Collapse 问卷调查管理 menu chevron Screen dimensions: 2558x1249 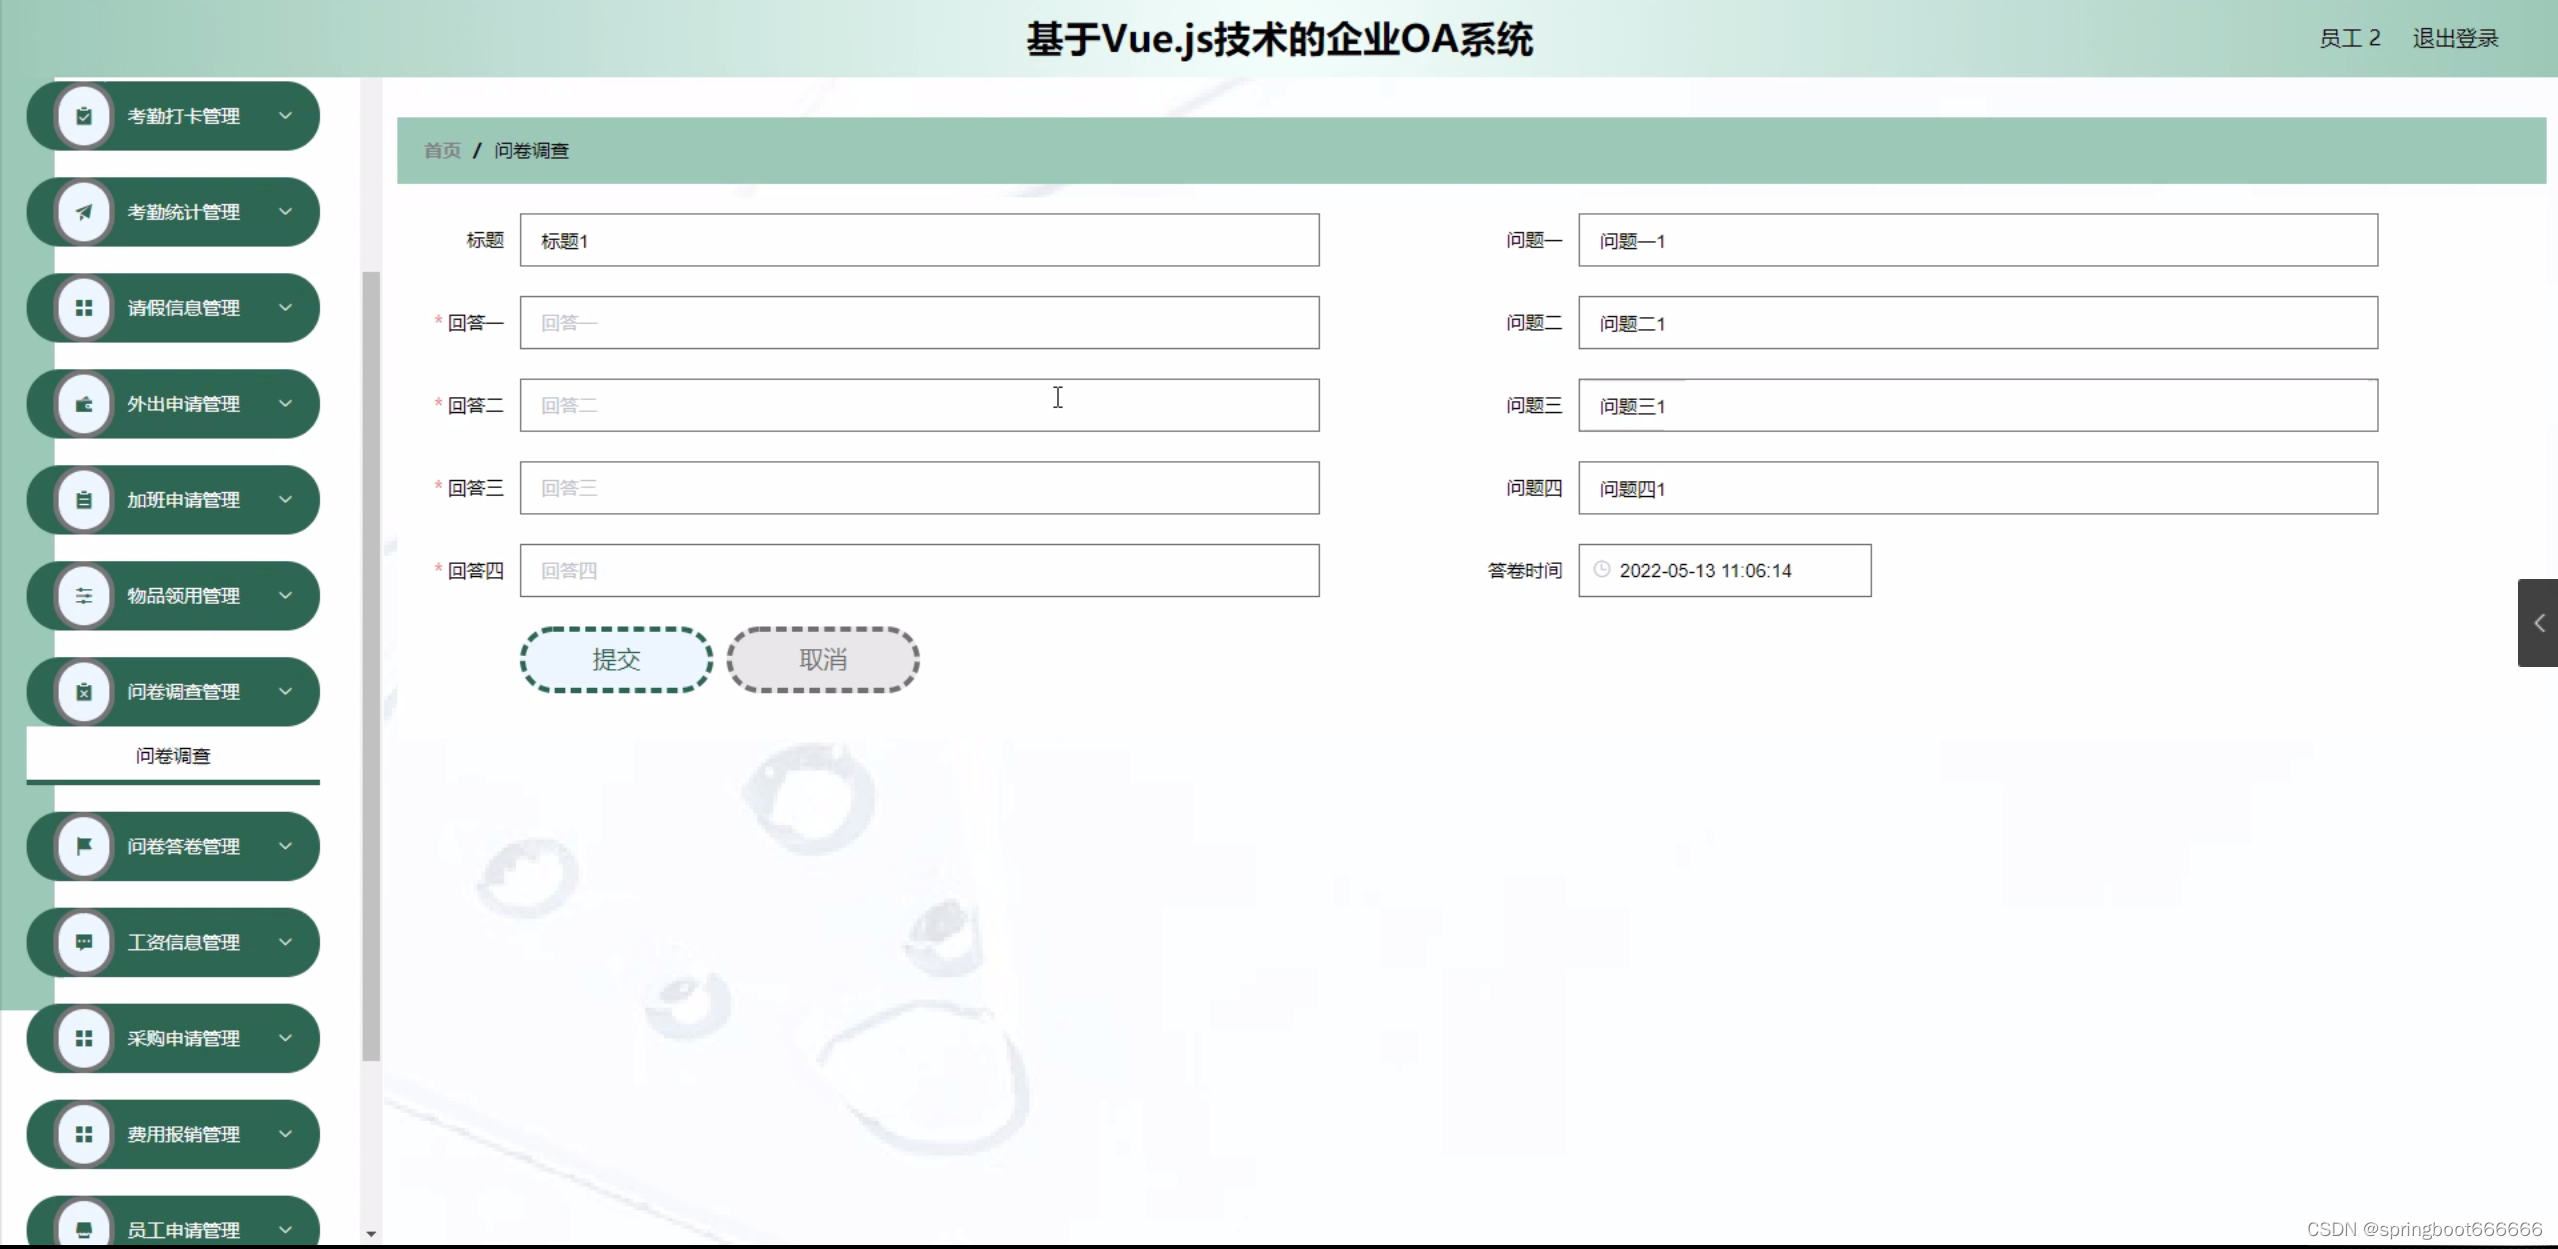[286, 692]
